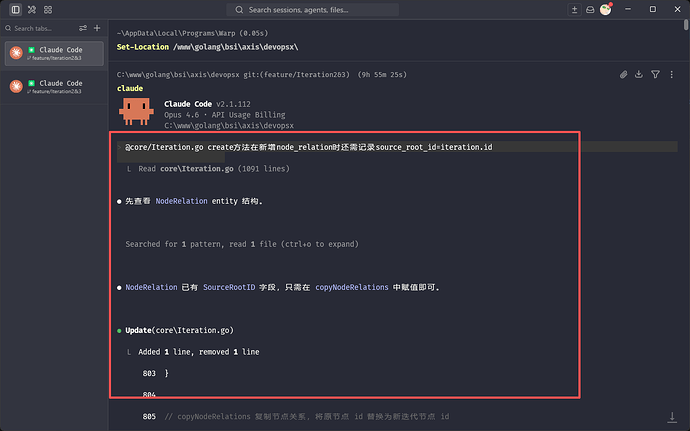Minimize the Warp window
Viewport: 690px width, 431px height.
[x=628, y=9]
